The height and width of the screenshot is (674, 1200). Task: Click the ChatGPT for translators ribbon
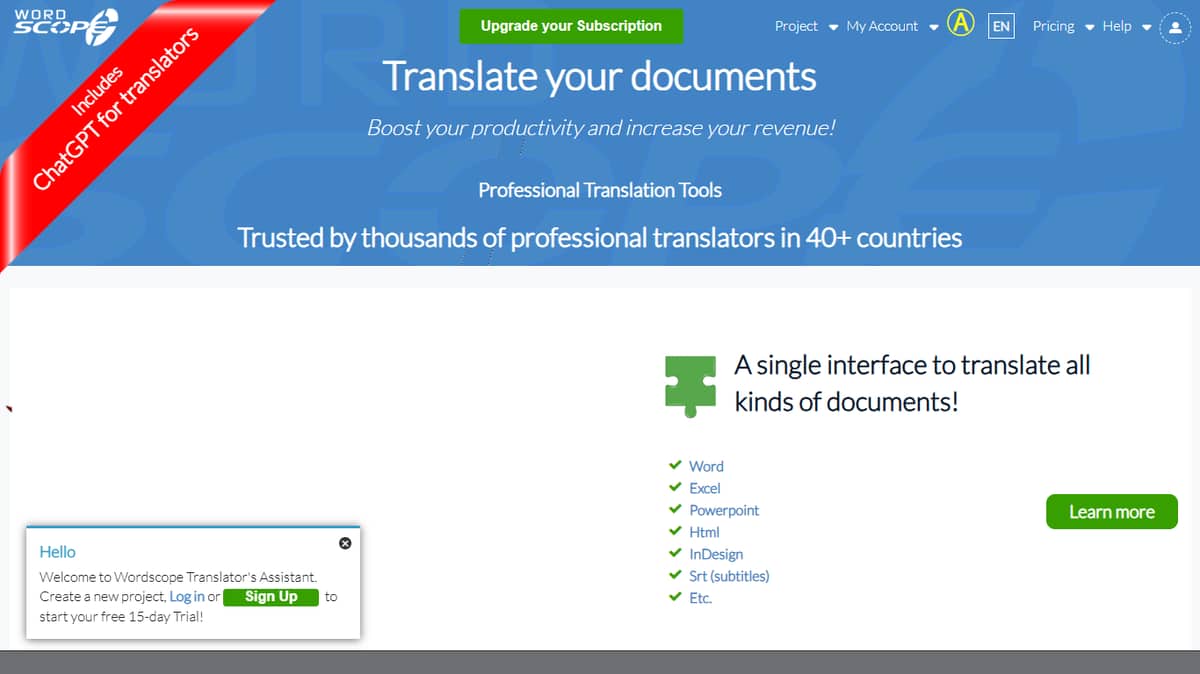(x=115, y=110)
